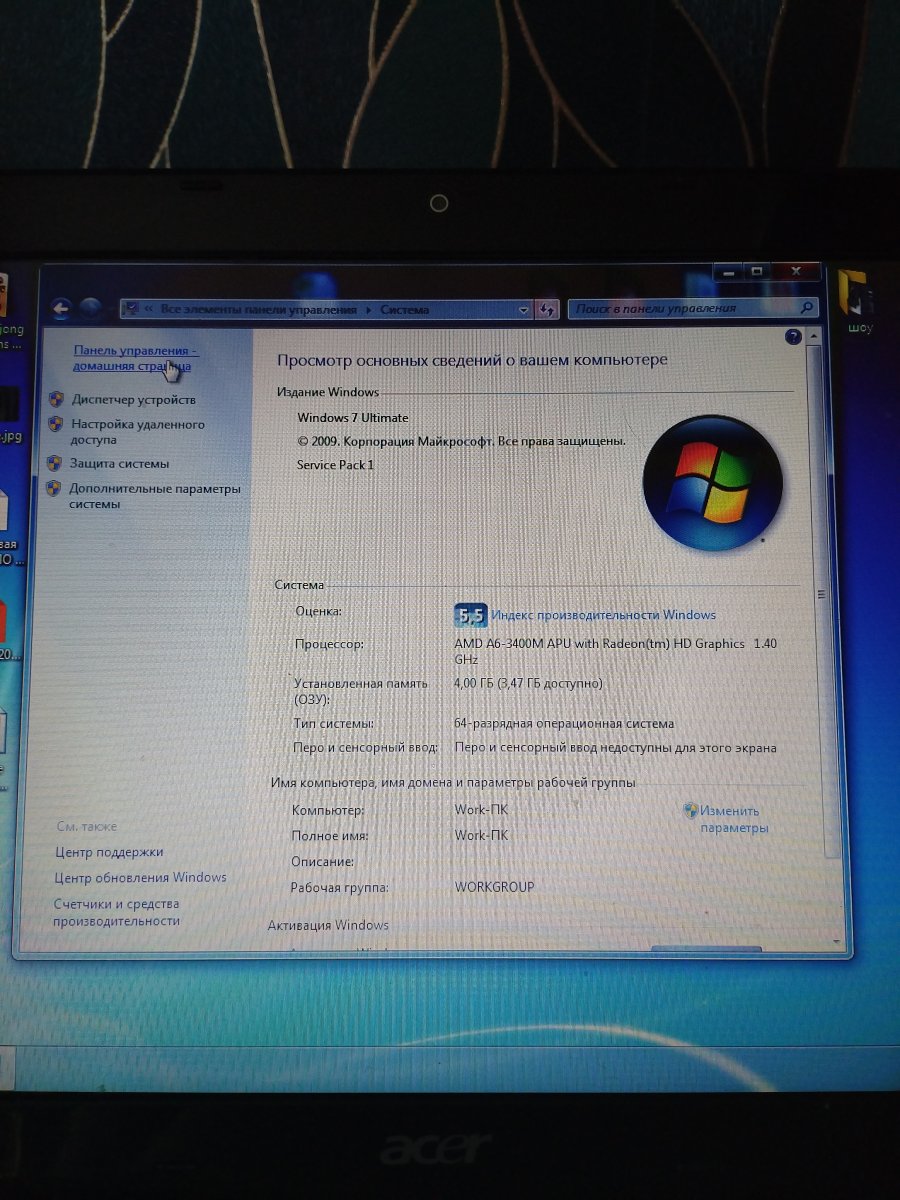Select the Система breadcrumb in address bar
Image resolution: width=900 pixels, height=1200 pixels.
[x=404, y=310]
